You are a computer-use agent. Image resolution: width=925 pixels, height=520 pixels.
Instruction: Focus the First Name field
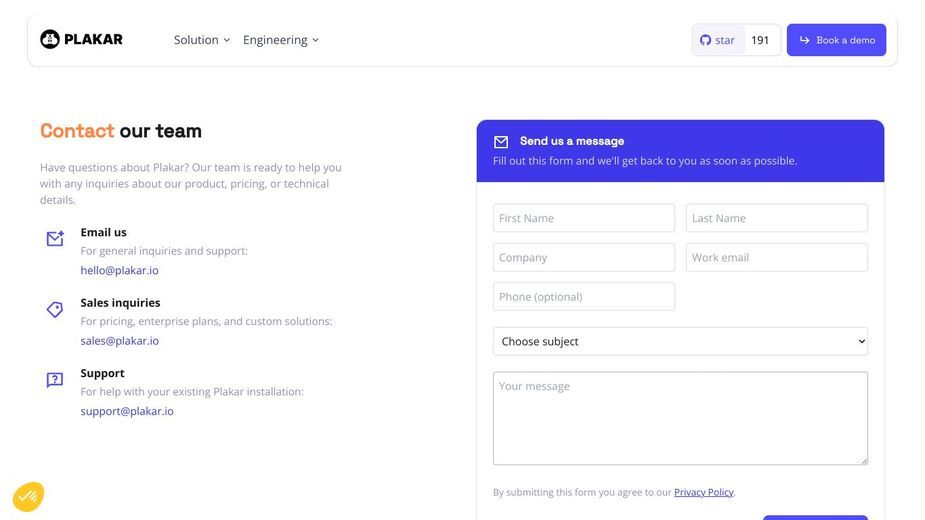(x=583, y=218)
